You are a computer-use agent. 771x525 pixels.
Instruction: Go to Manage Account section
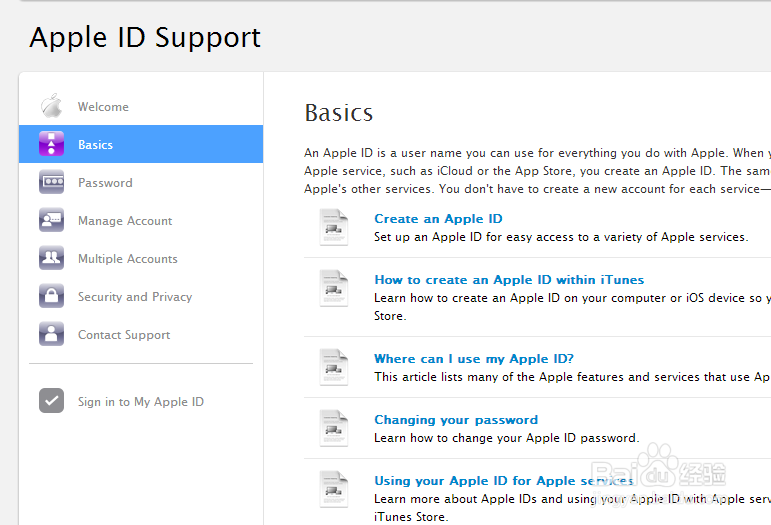[125, 221]
